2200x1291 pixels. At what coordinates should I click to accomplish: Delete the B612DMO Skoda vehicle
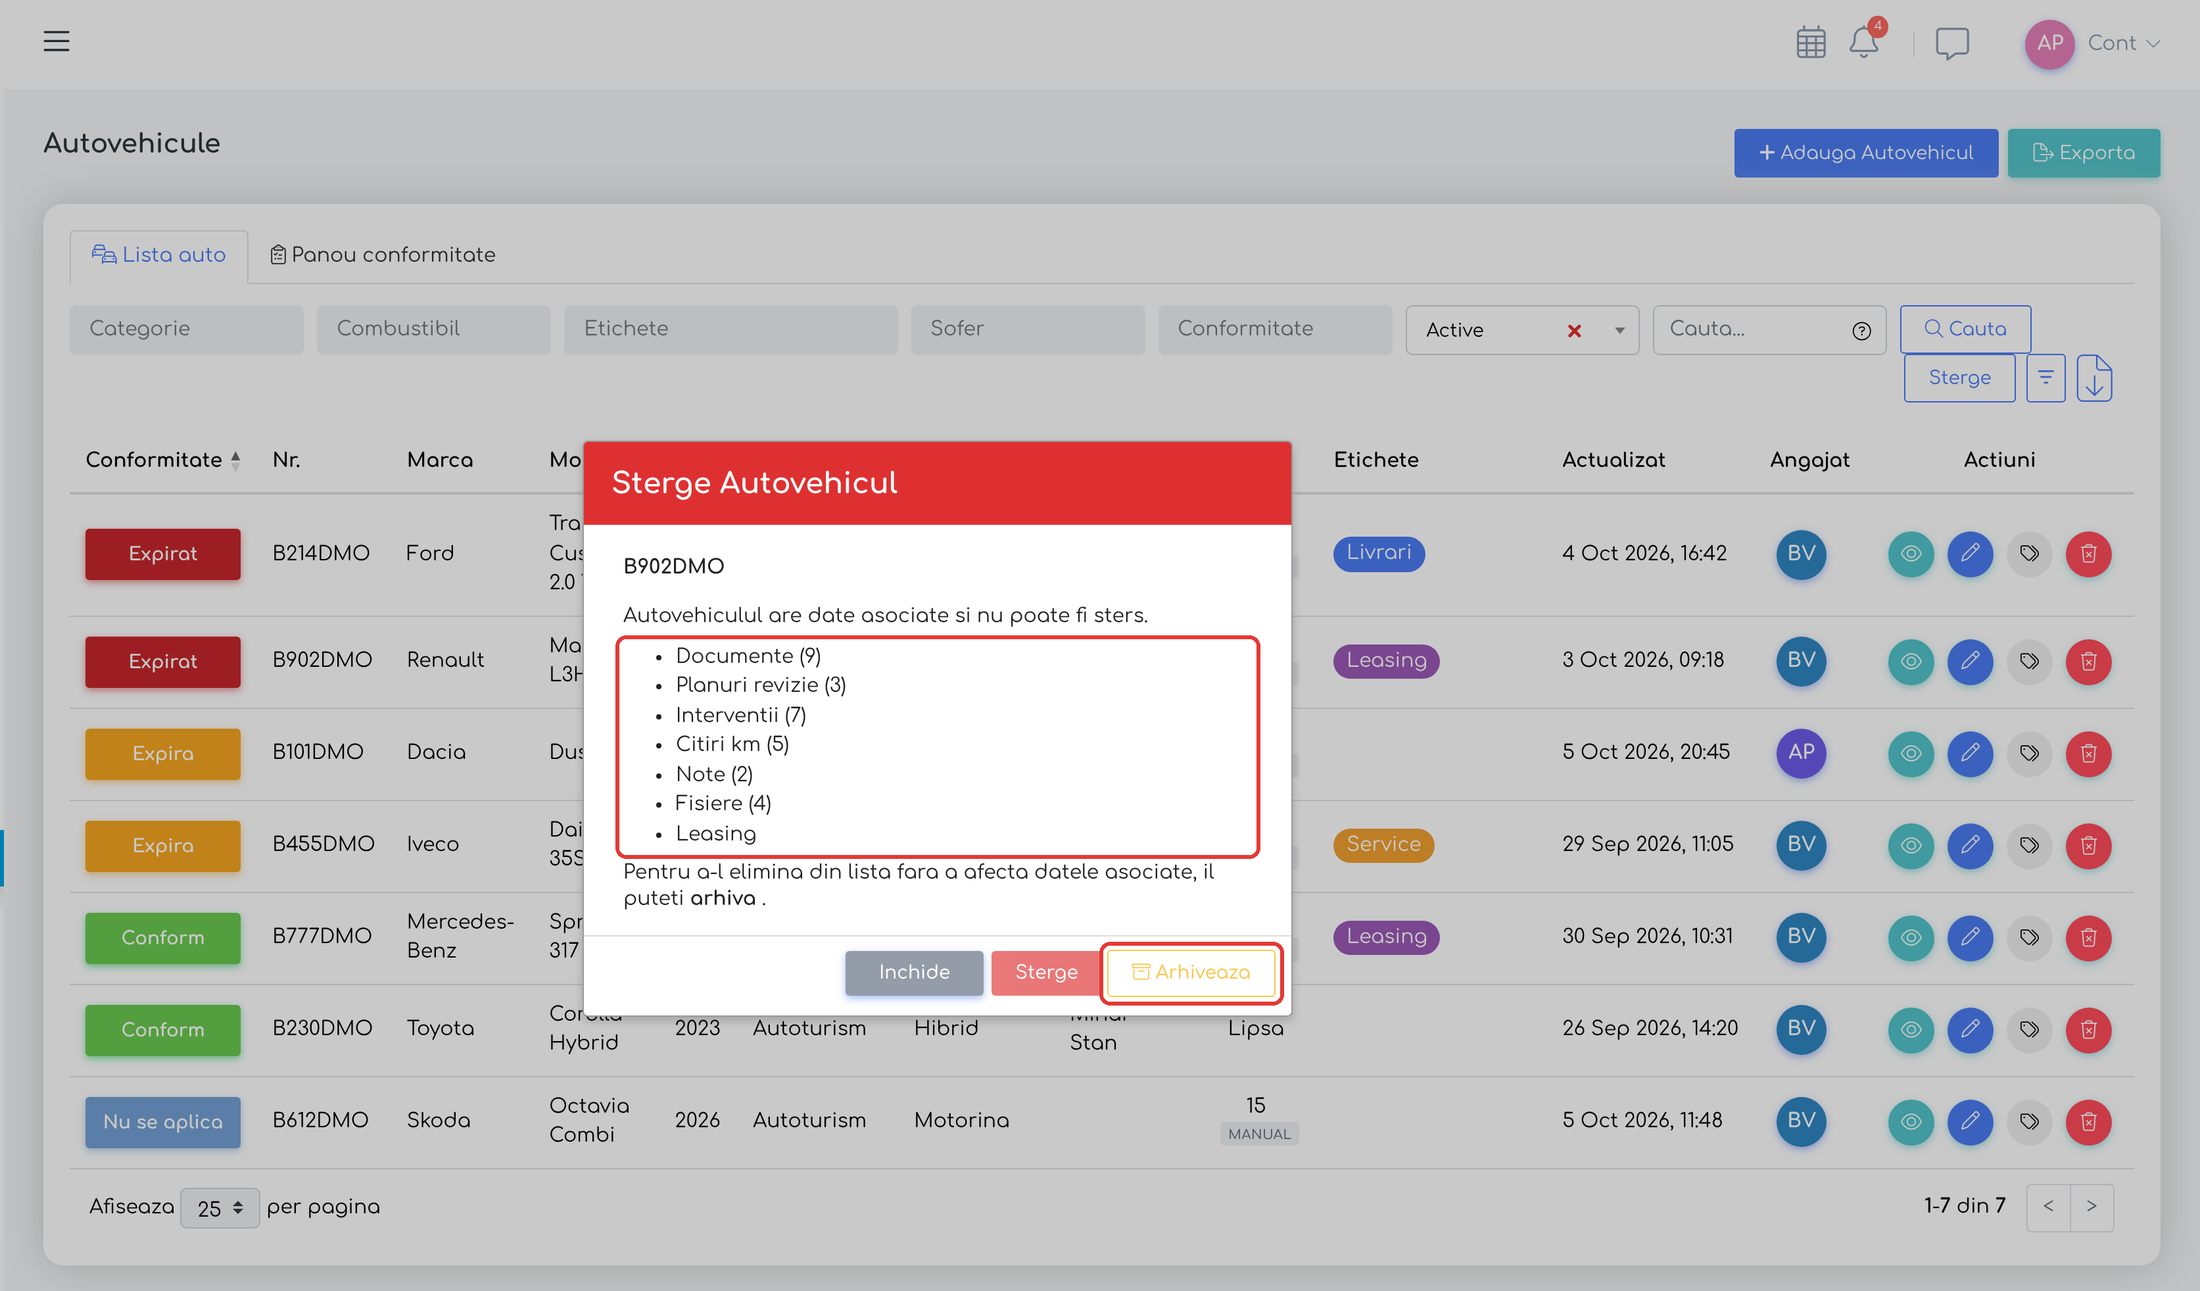pyautogui.click(x=2089, y=1121)
